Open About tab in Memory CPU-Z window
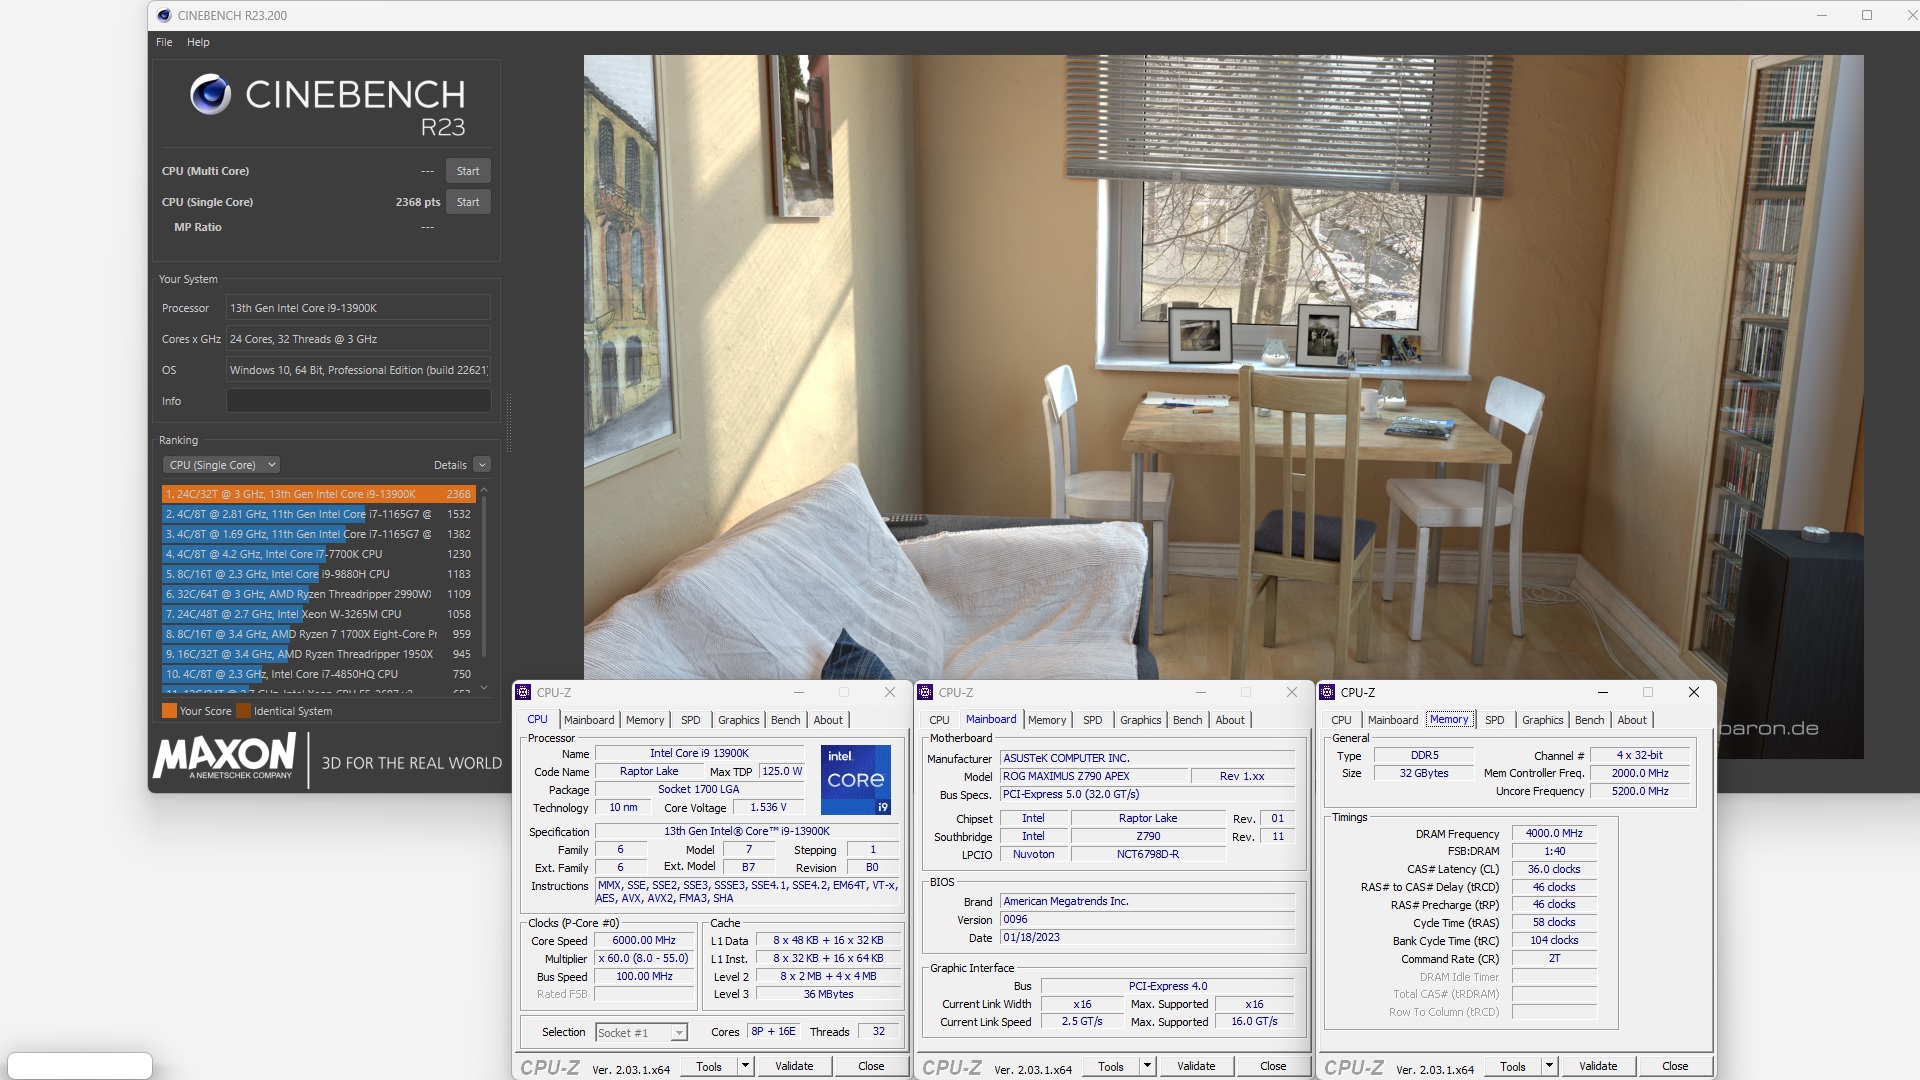 [x=1632, y=720]
